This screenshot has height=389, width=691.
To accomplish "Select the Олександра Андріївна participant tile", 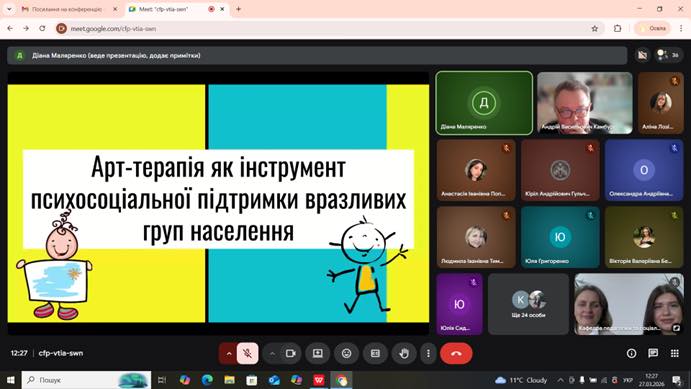I will [644, 170].
